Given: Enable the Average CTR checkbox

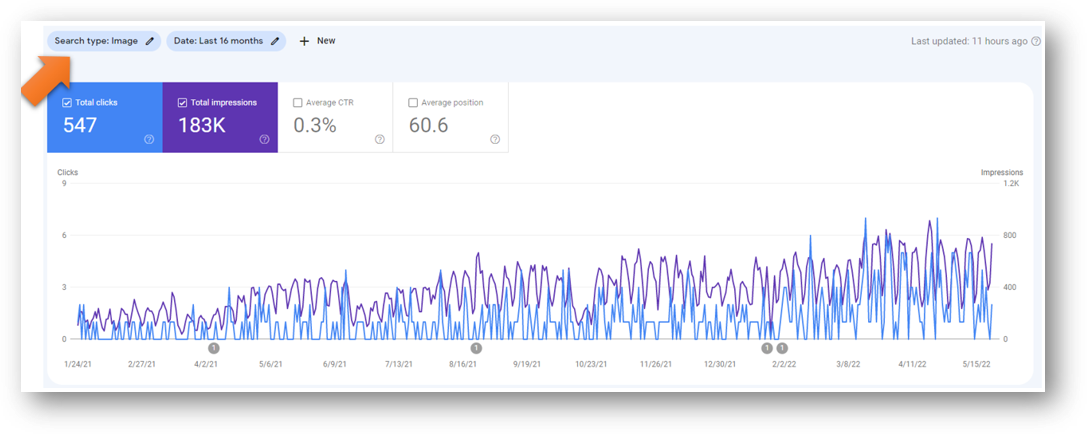Looking at the screenshot, I should click(x=297, y=103).
